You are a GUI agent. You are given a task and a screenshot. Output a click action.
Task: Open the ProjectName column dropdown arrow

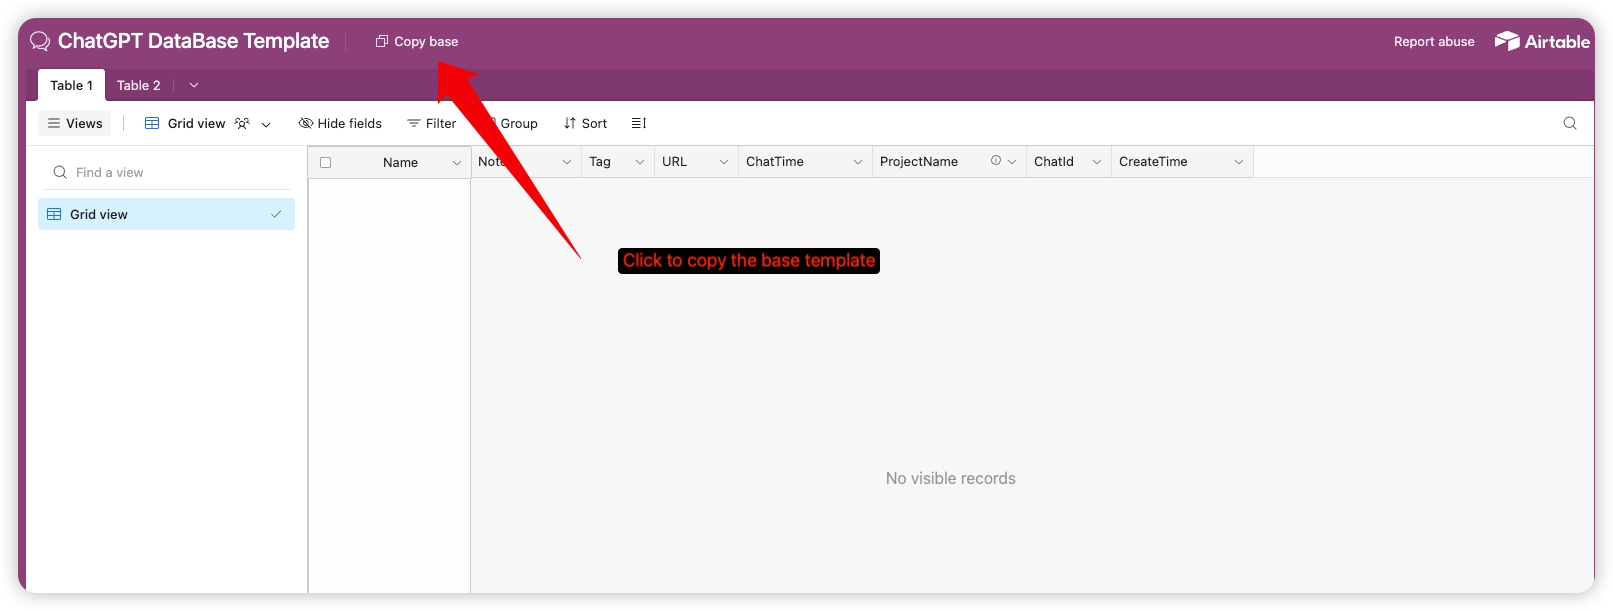point(1012,162)
